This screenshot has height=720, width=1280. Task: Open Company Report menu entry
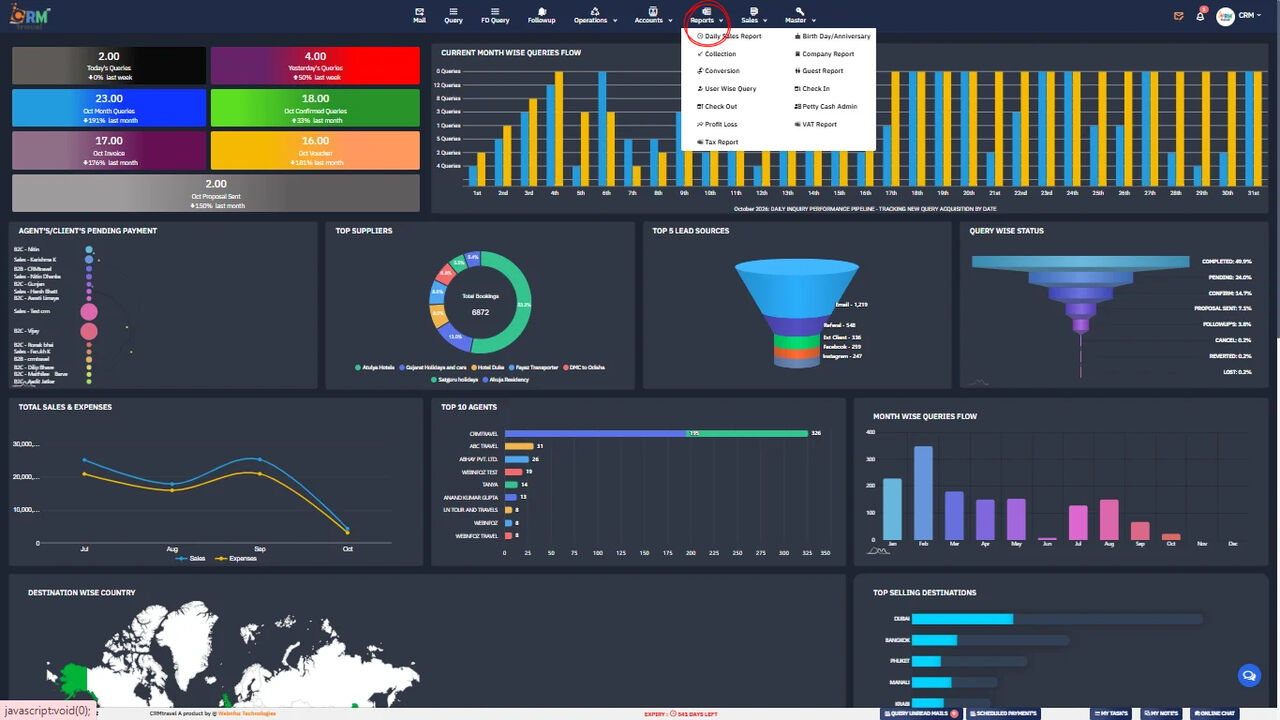pos(825,54)
